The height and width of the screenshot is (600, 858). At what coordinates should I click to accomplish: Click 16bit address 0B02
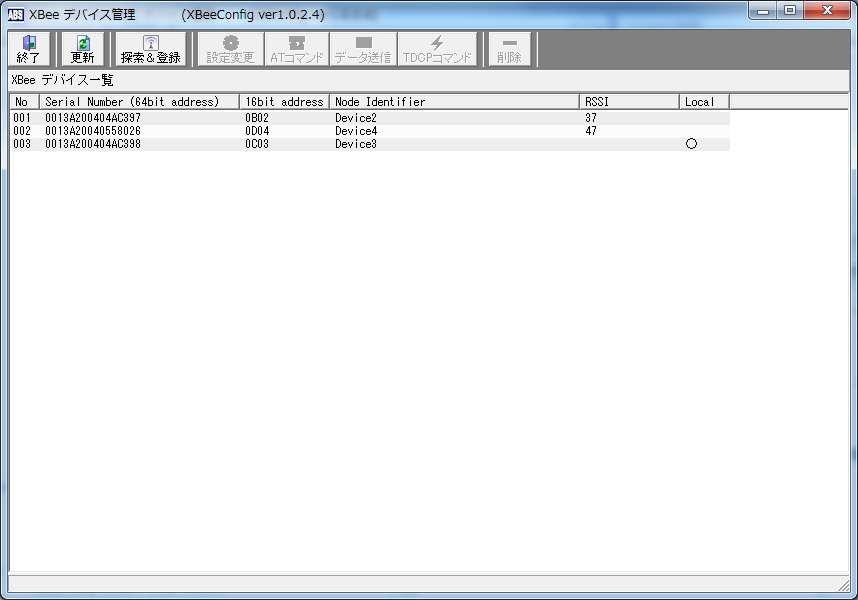coord(257,118)
